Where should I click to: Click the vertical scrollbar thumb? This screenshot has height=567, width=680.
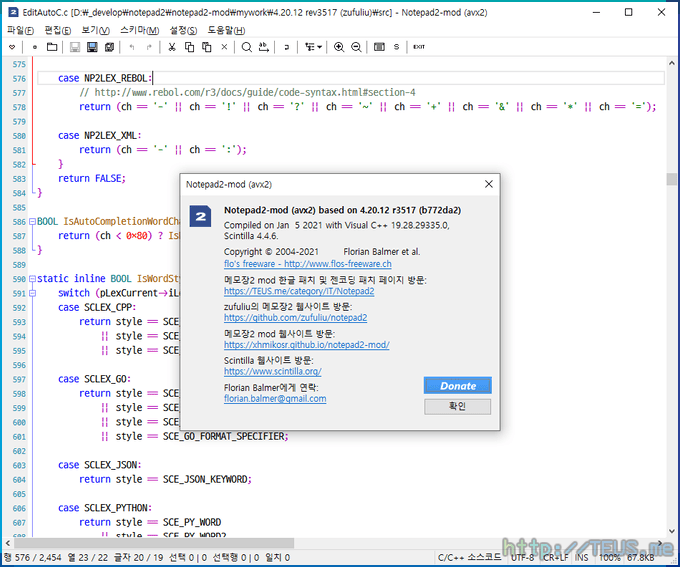(671, 179)
